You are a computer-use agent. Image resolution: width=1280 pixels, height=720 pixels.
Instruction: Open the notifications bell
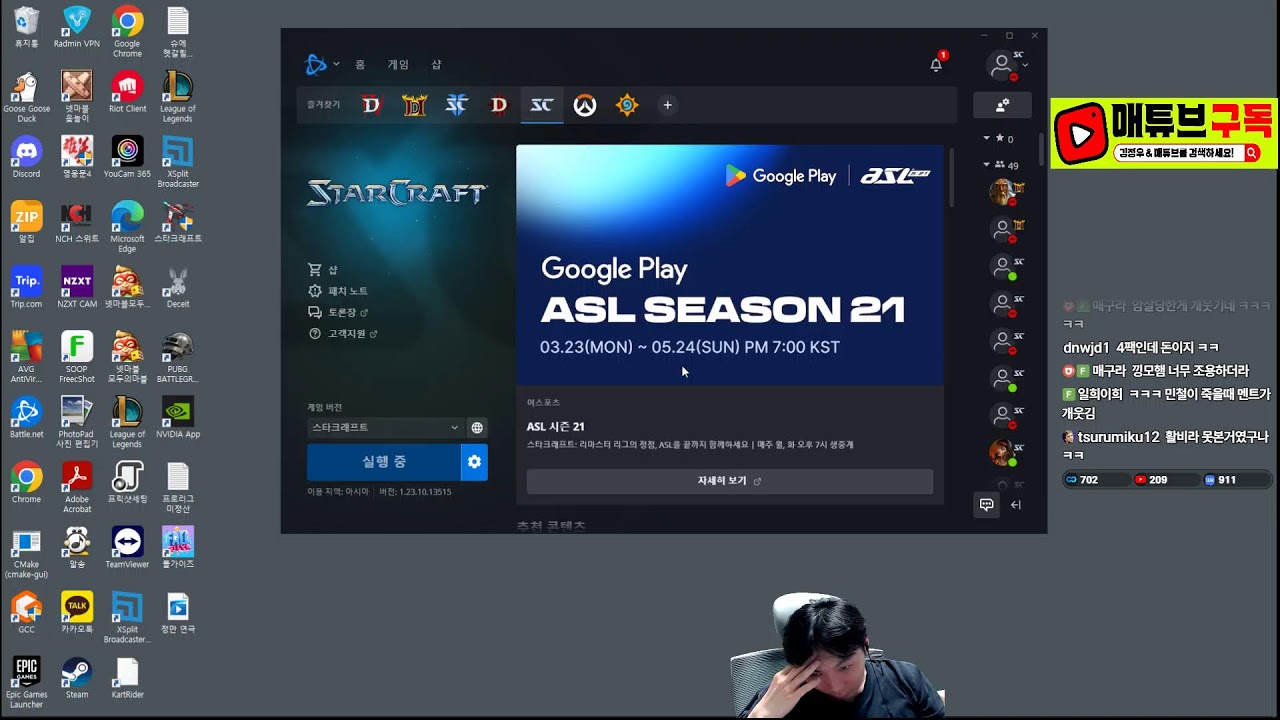(936, 65)
